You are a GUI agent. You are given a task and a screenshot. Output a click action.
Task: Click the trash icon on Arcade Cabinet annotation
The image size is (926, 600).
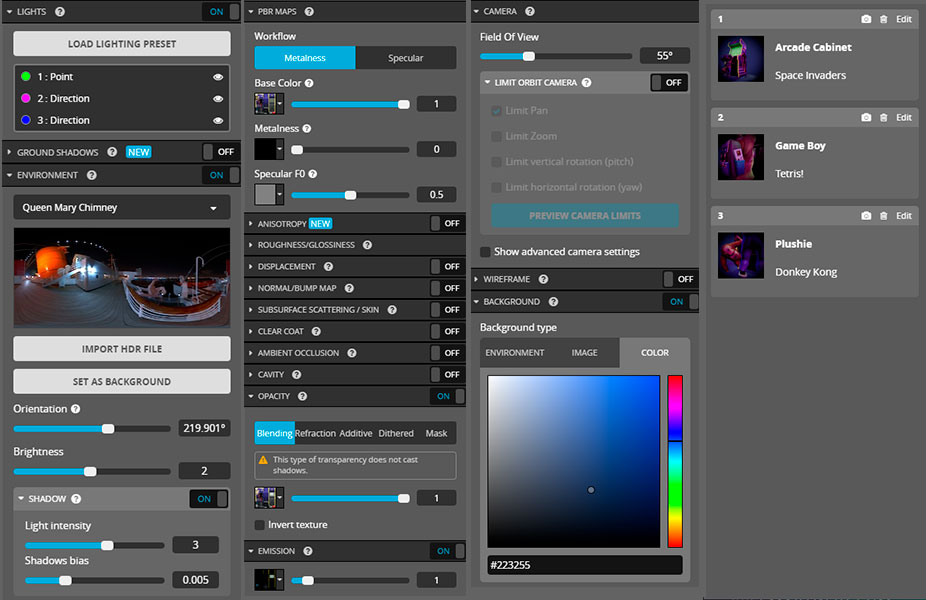coord(883,20)
